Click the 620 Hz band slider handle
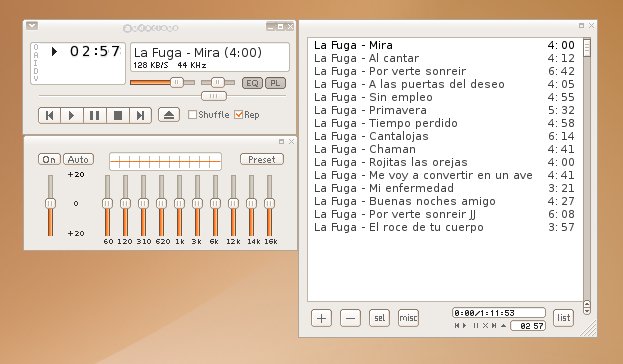 (161, 203)
